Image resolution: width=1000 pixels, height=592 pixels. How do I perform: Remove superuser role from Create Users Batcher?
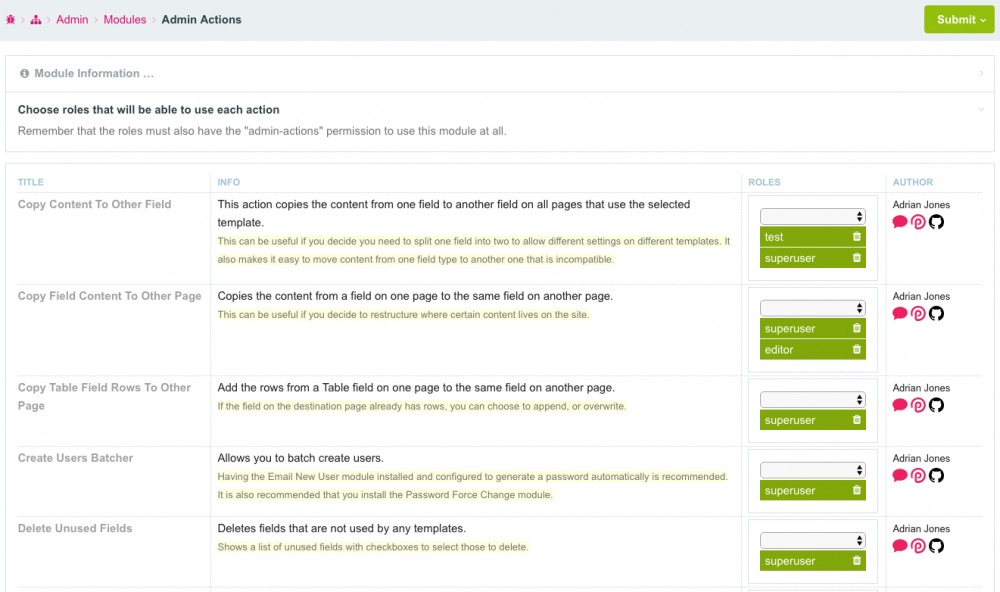tap(856, 491)
